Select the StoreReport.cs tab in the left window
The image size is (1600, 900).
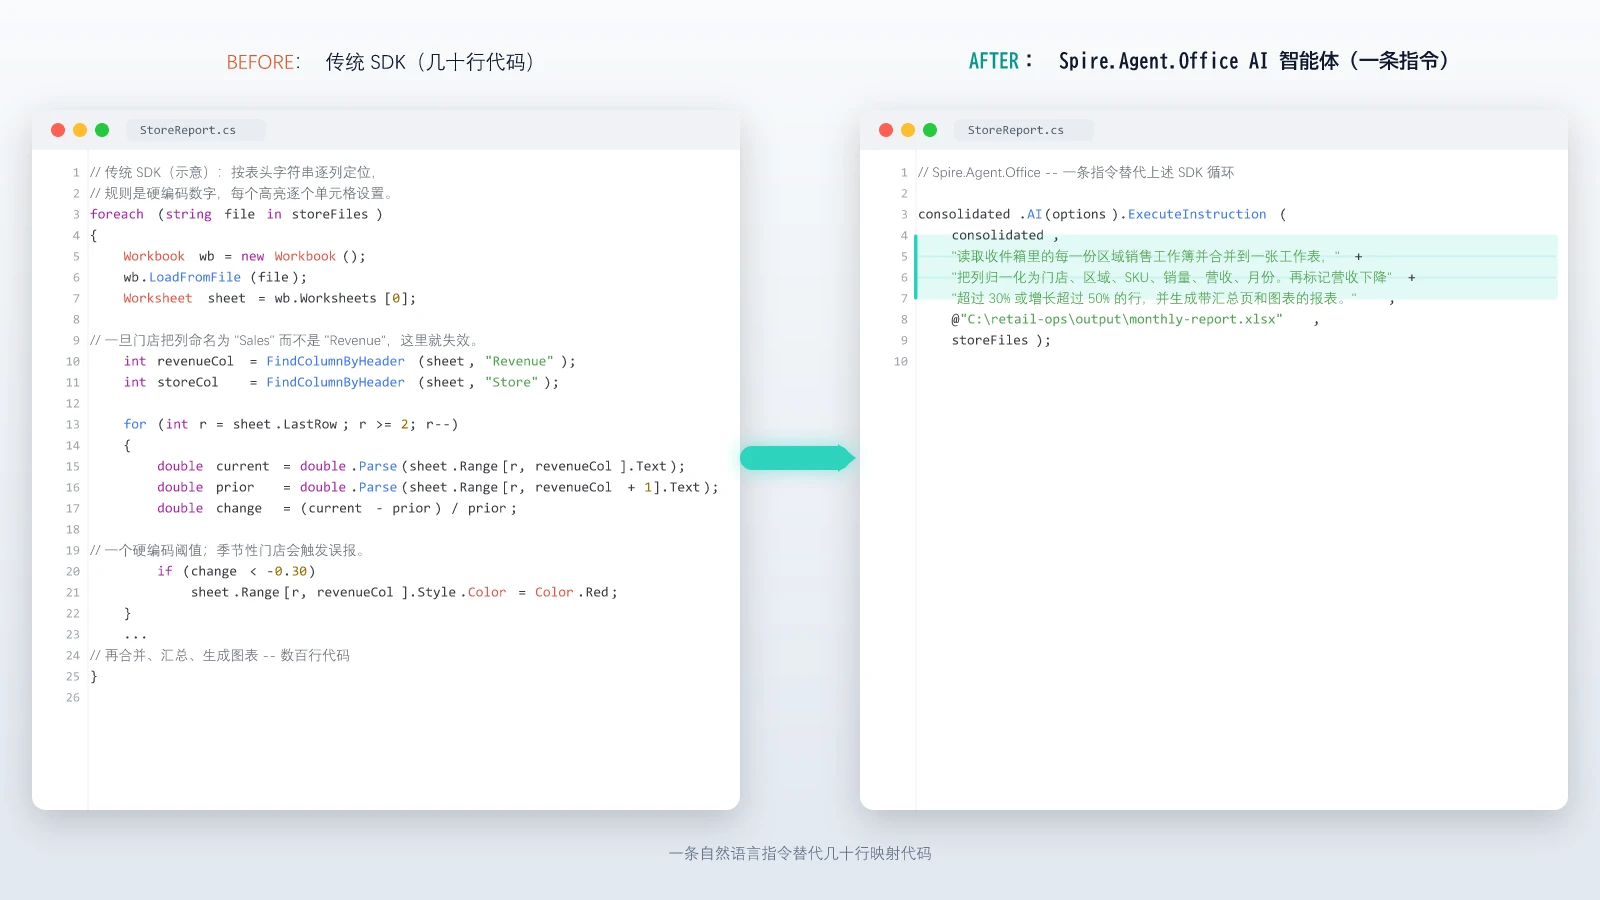coord(195,130)
